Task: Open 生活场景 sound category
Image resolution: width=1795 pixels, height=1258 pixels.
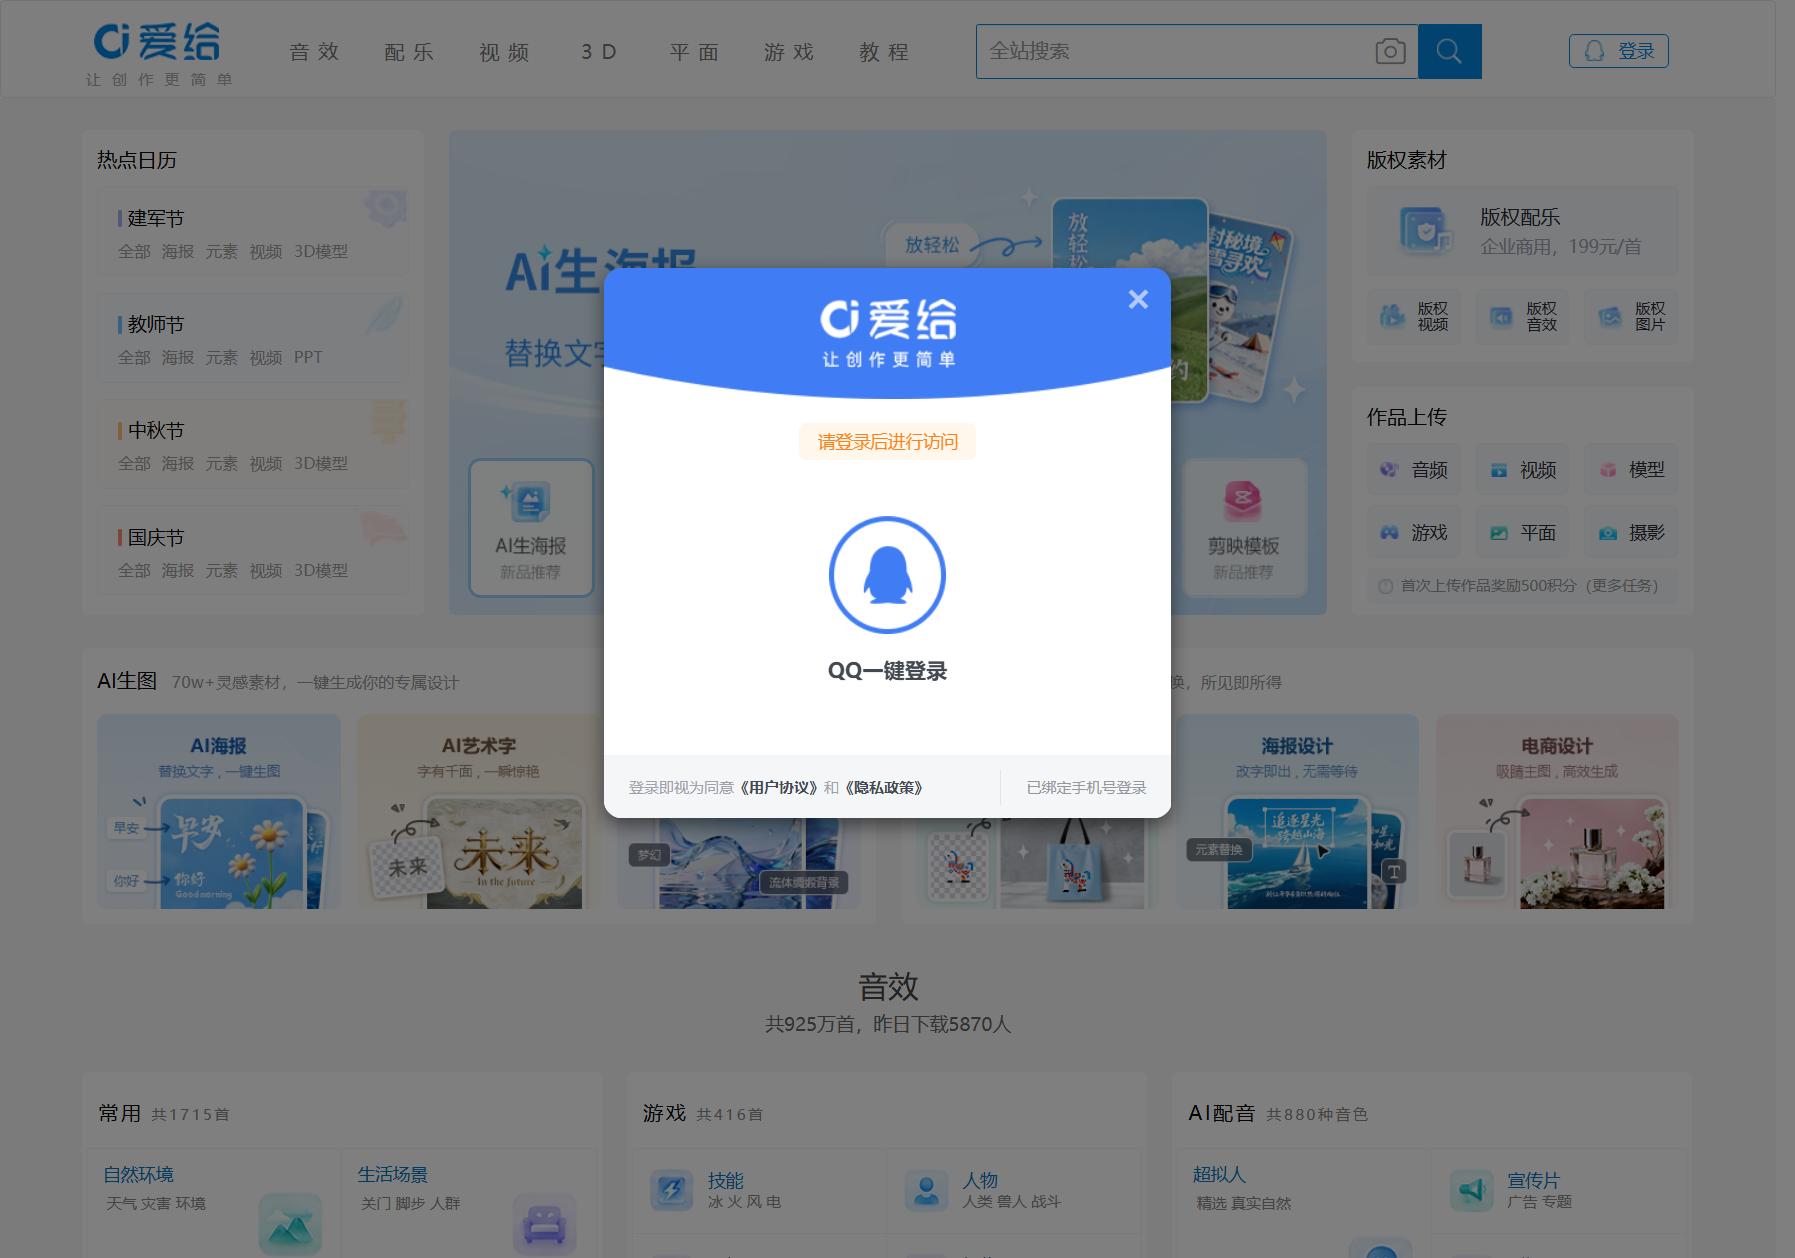Action: 392,1175
